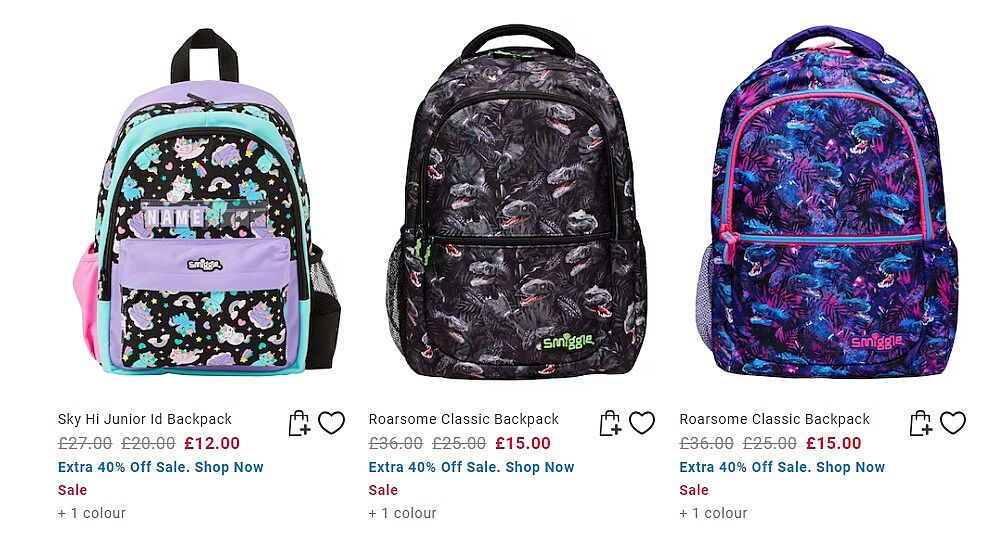
Task: Open the black dinosaur Roarsome backpack image
Action: point(517,202)
